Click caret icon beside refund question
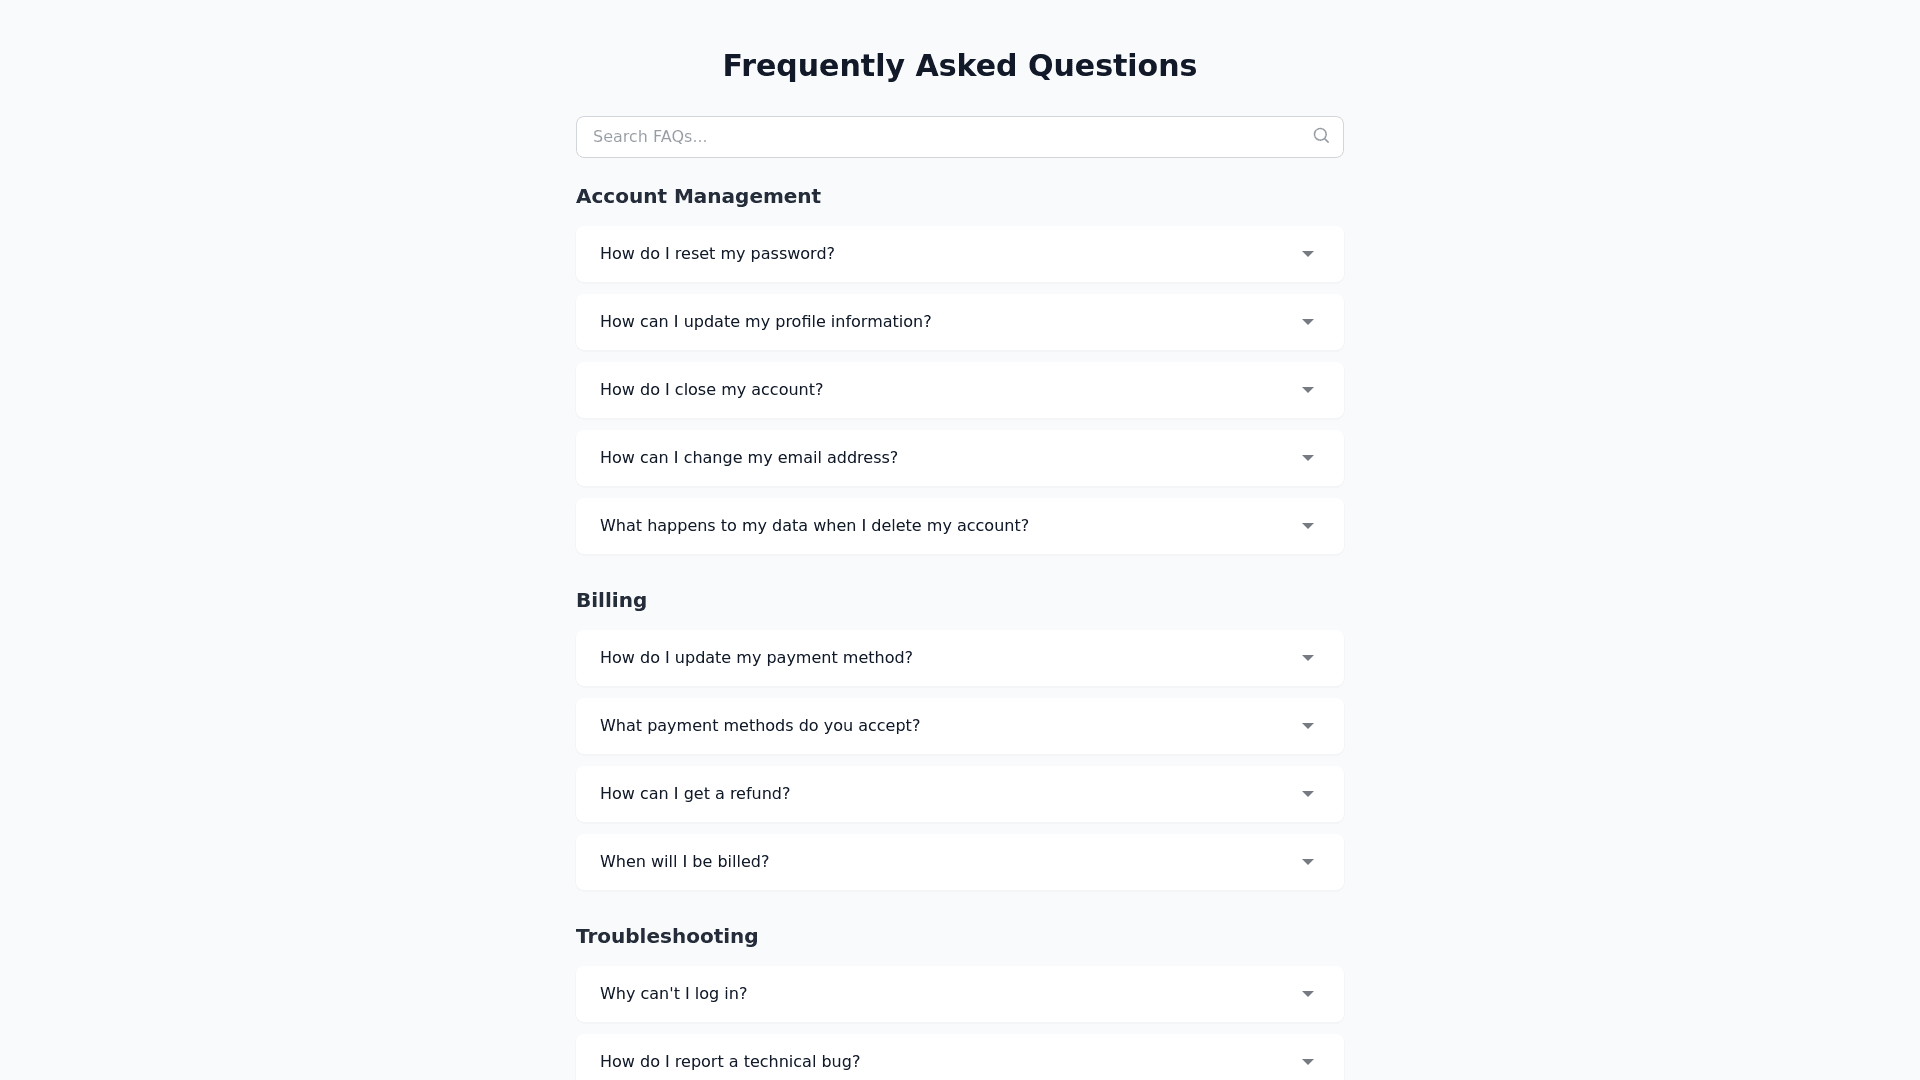This screenshot has height=1080, width=1920. coord(1307,794)
